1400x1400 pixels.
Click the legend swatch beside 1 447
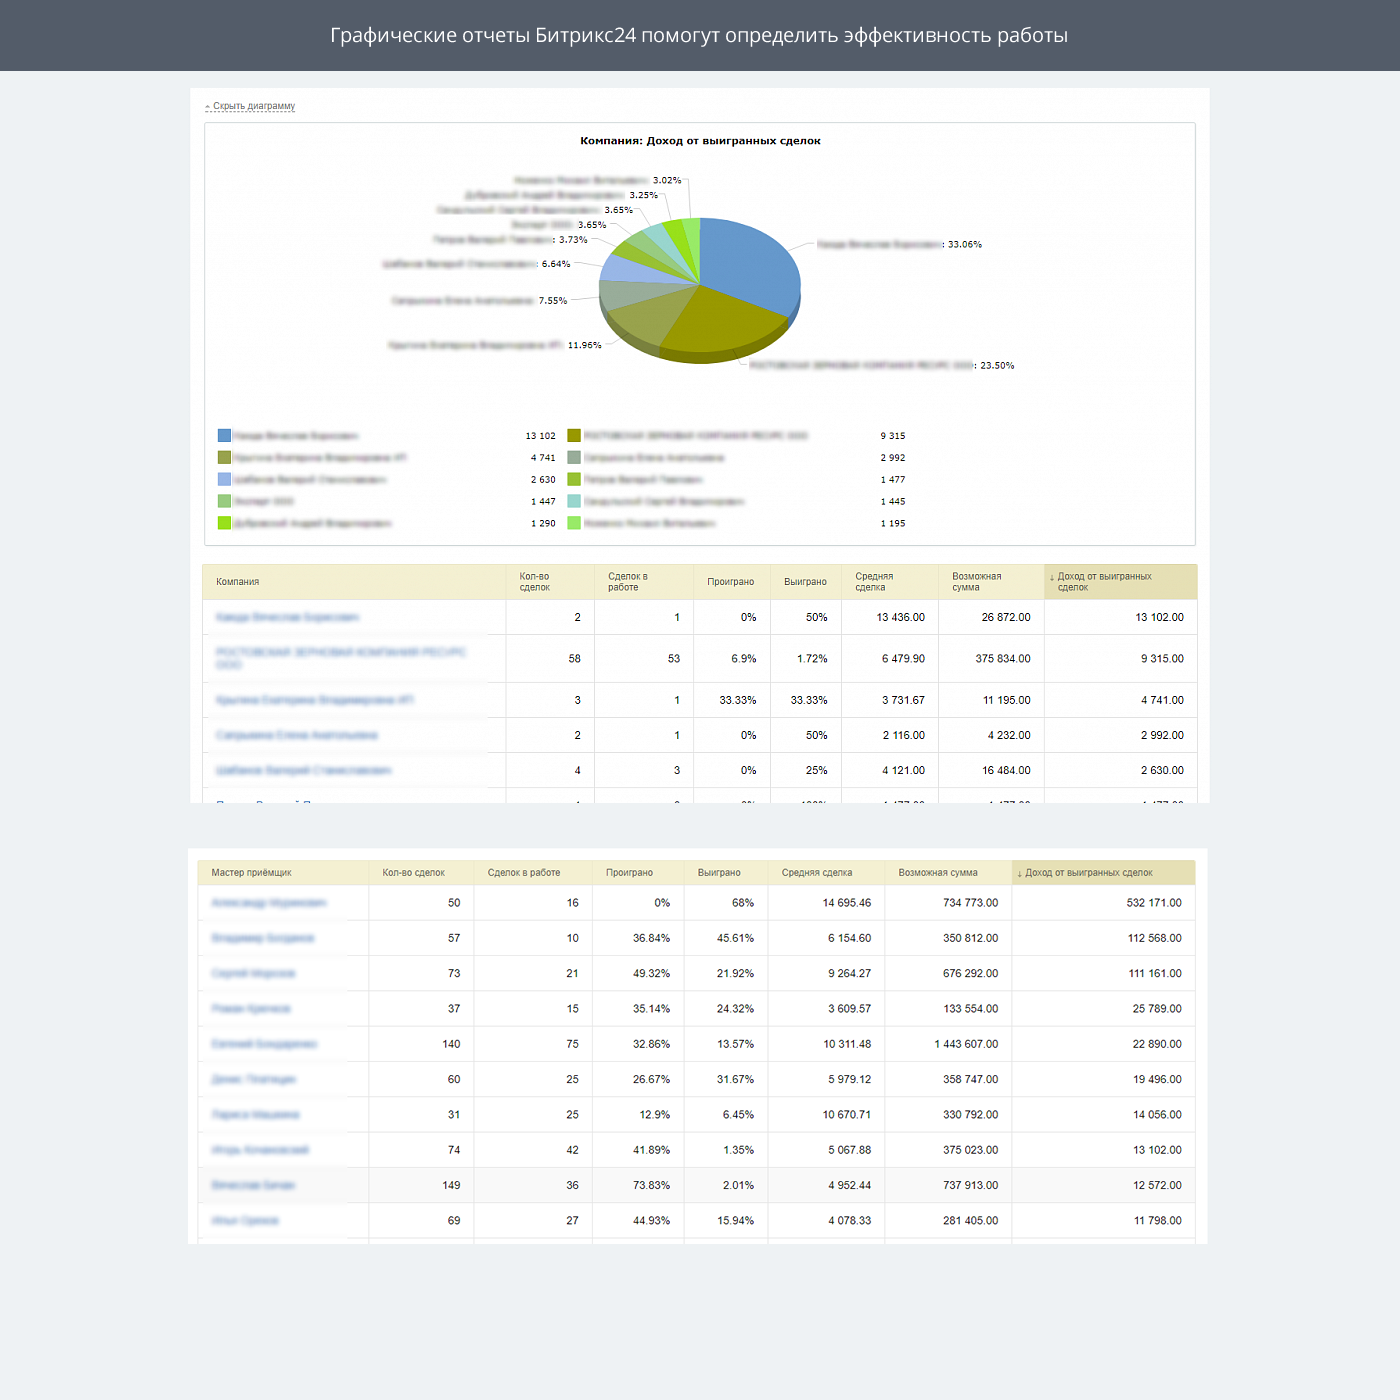[x=224, y=501]
